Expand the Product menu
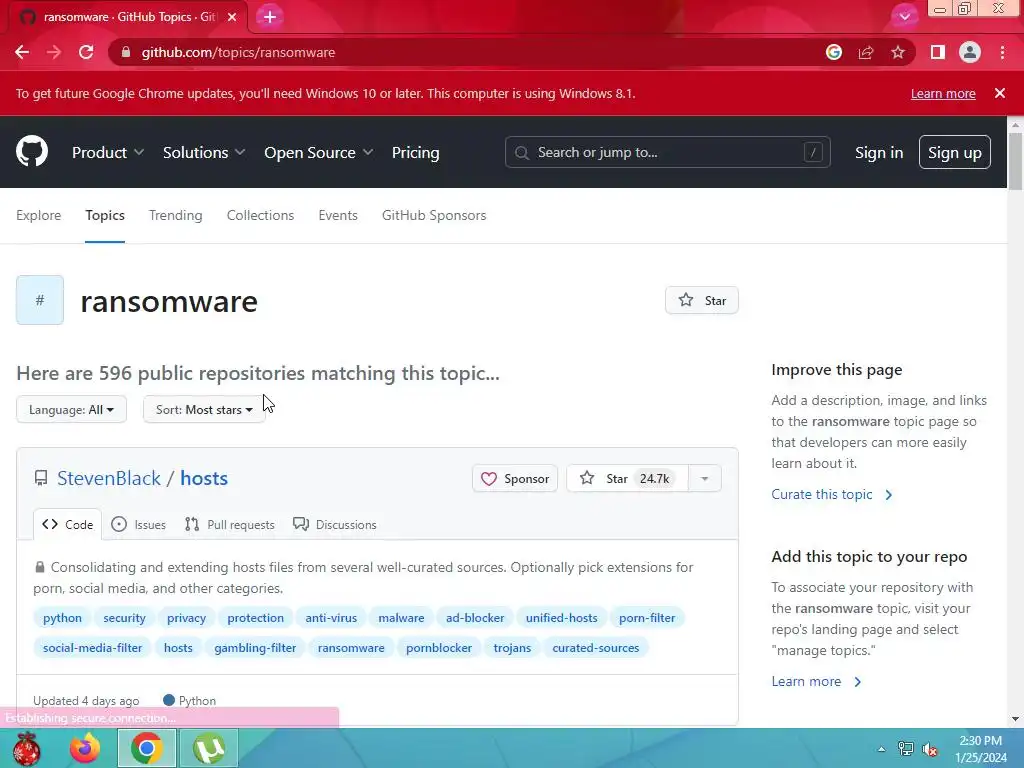 click(x=108, y=152)
